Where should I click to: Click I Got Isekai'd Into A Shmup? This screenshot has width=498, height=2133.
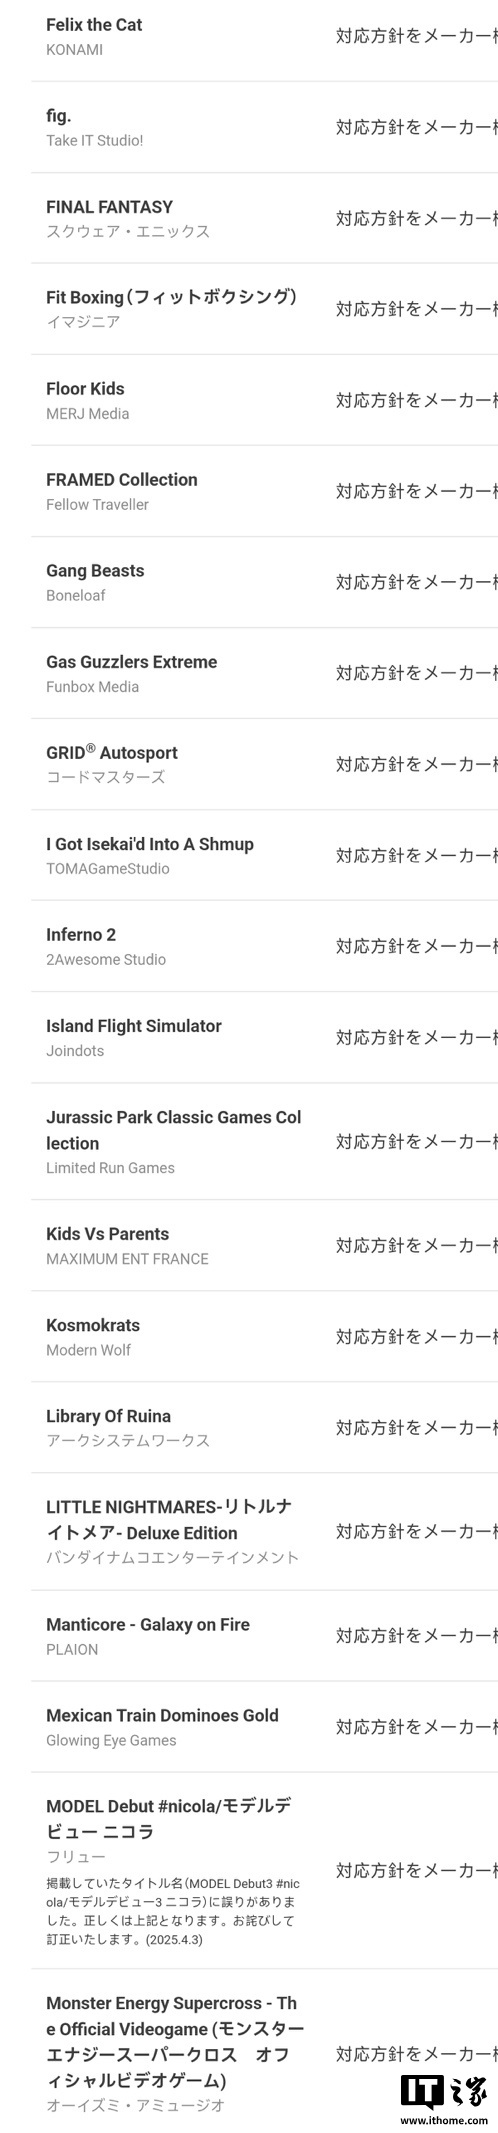[x=150, y=844]
